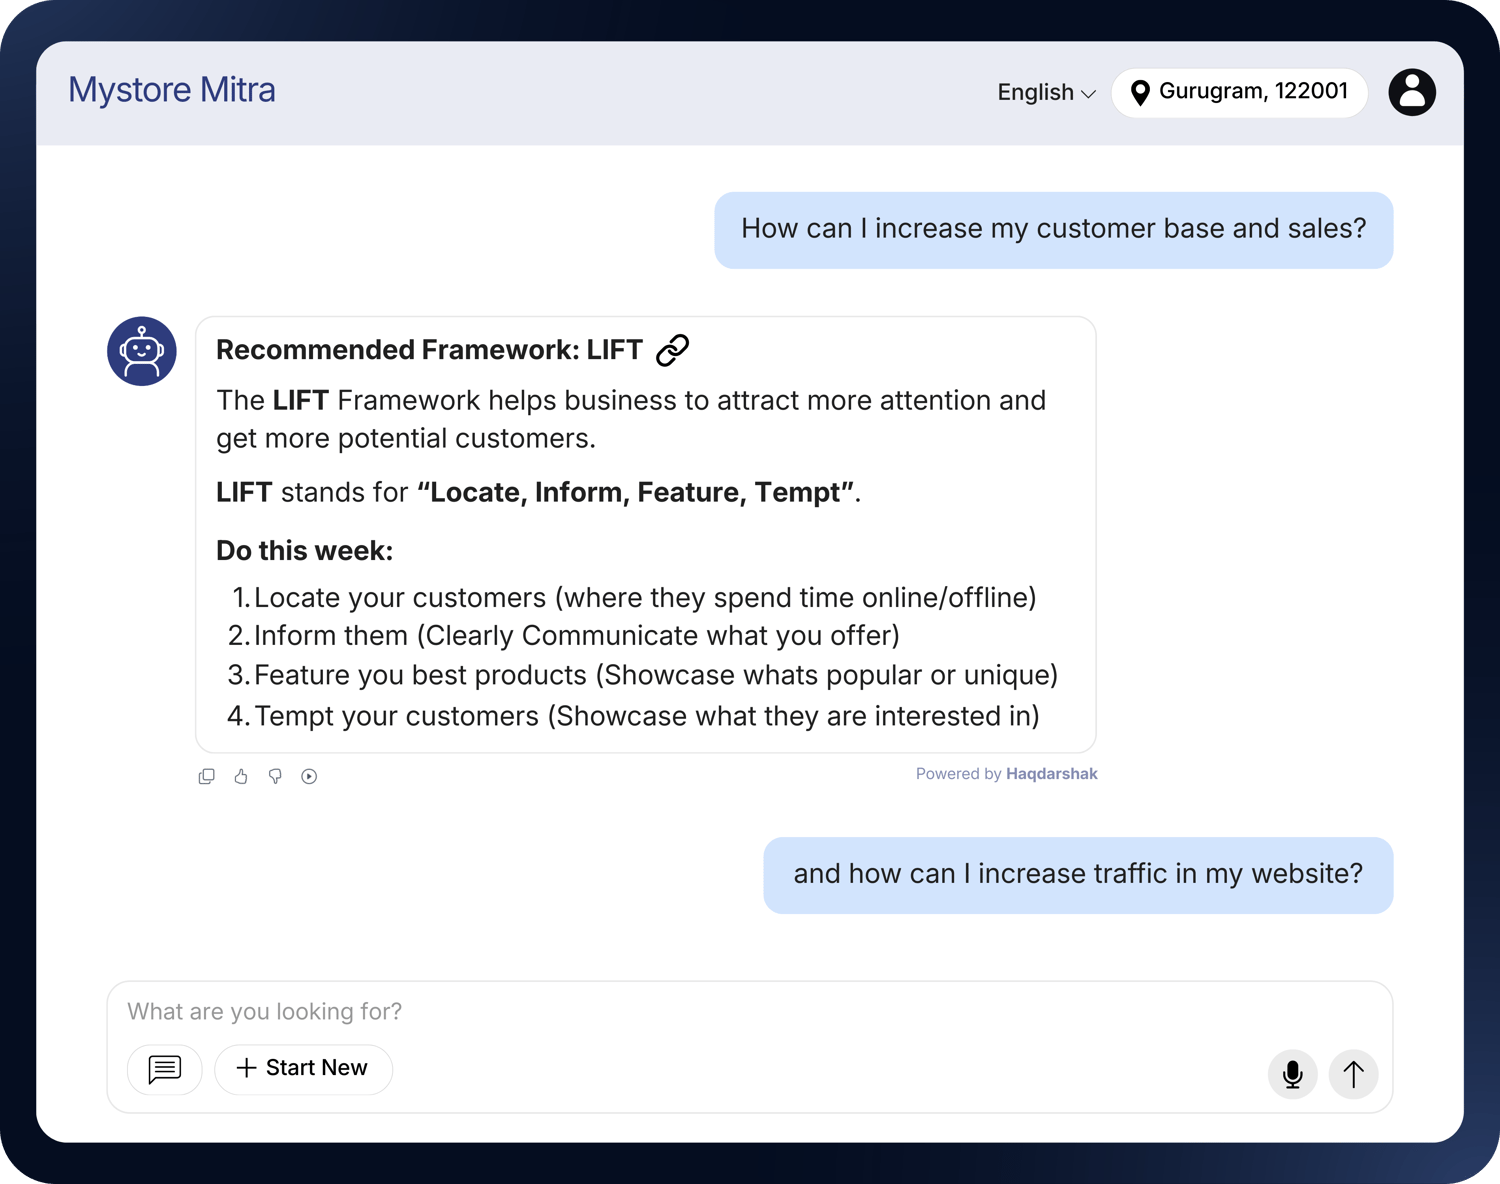Click the robot assistant avatar
The width and height of the screenshot is (1500, 1184).
[x=142, y=351]
